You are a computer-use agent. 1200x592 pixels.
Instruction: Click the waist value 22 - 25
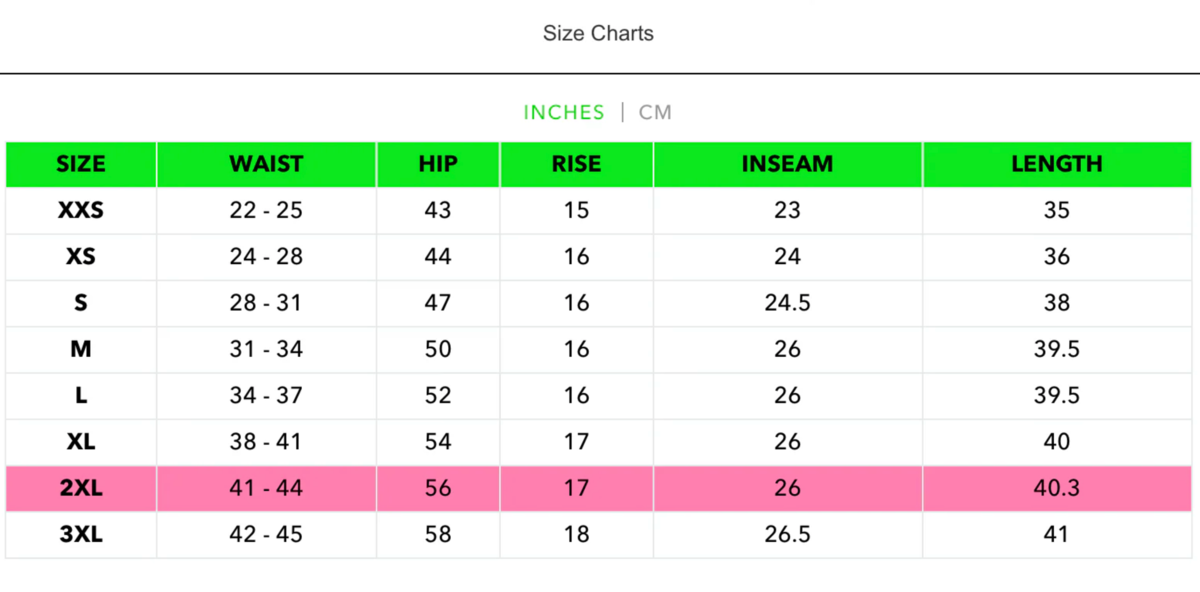click(266, 210)
